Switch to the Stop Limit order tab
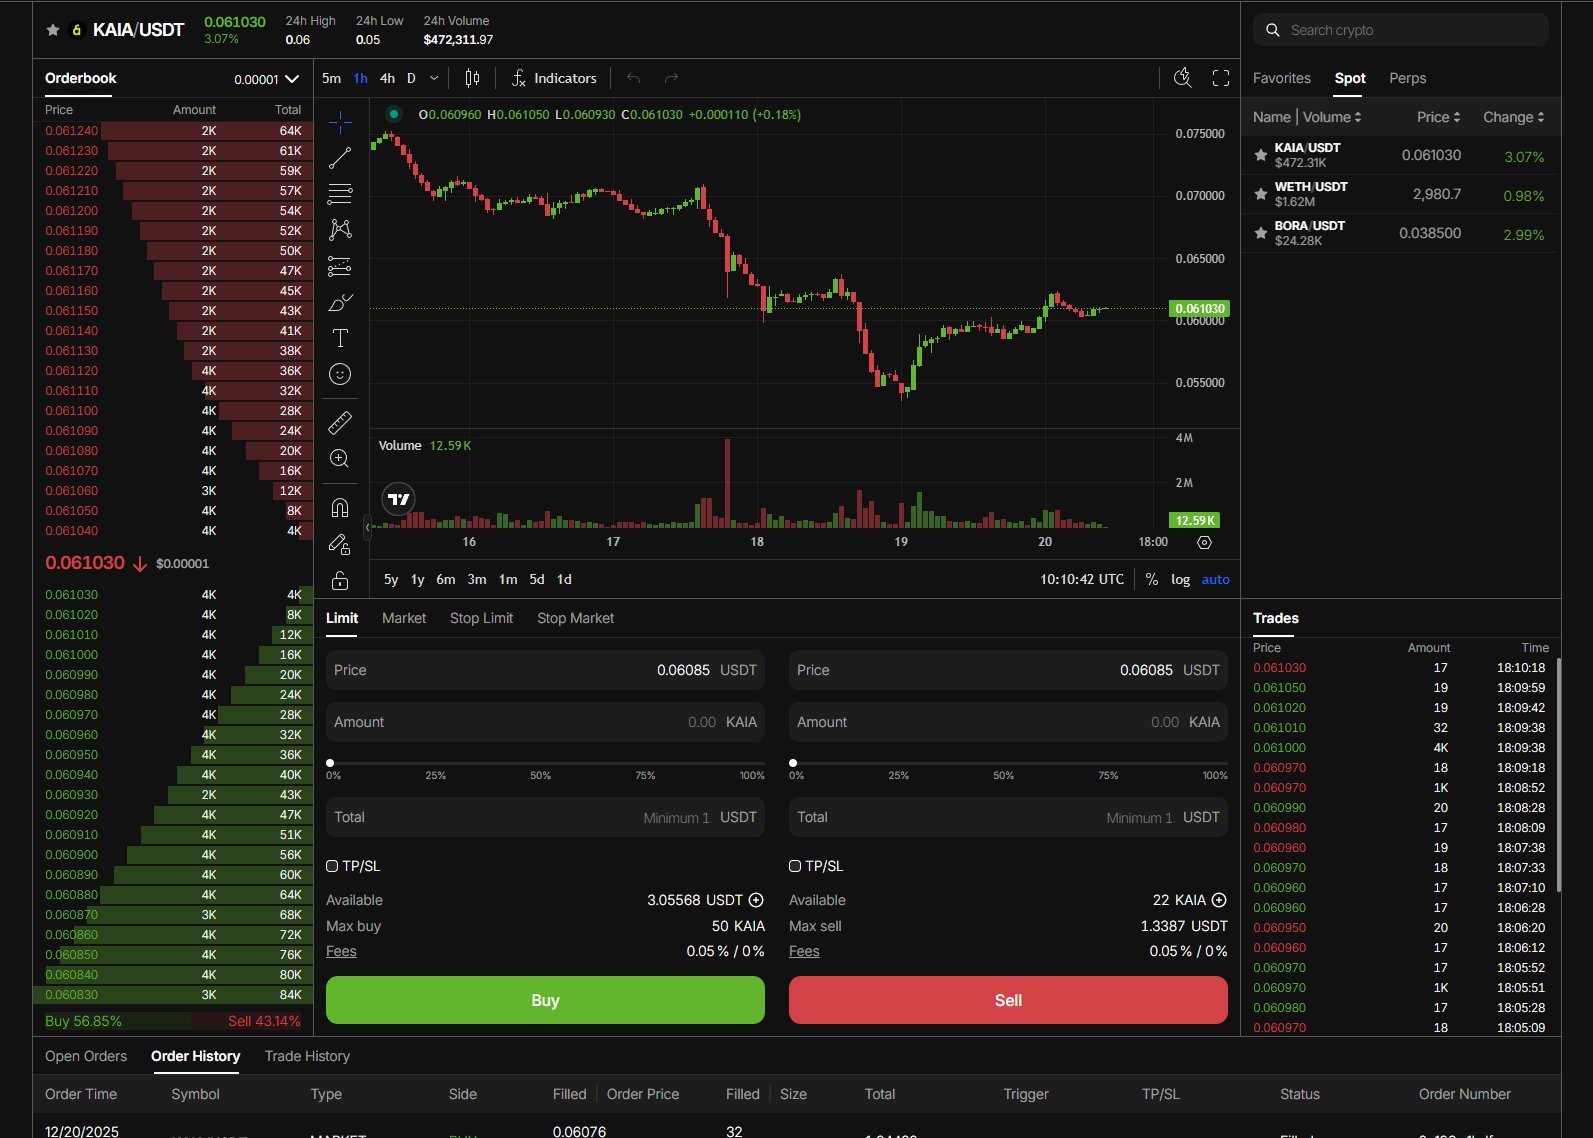 click(x=481, y=618)
